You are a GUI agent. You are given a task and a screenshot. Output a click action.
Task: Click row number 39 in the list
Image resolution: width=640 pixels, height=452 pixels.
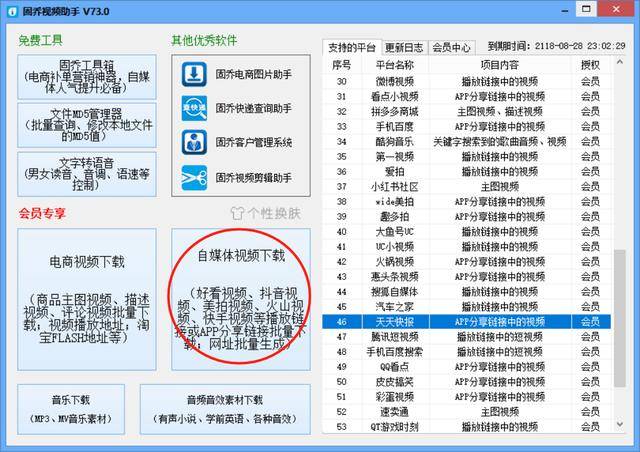[342, 217]
